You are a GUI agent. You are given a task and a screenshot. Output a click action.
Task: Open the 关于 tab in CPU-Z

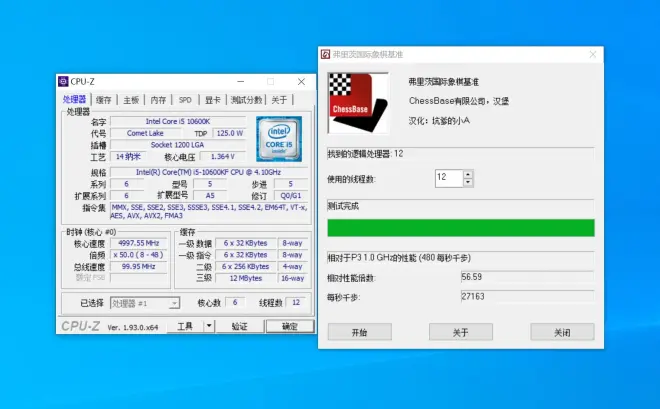click(x=279, y=100)
